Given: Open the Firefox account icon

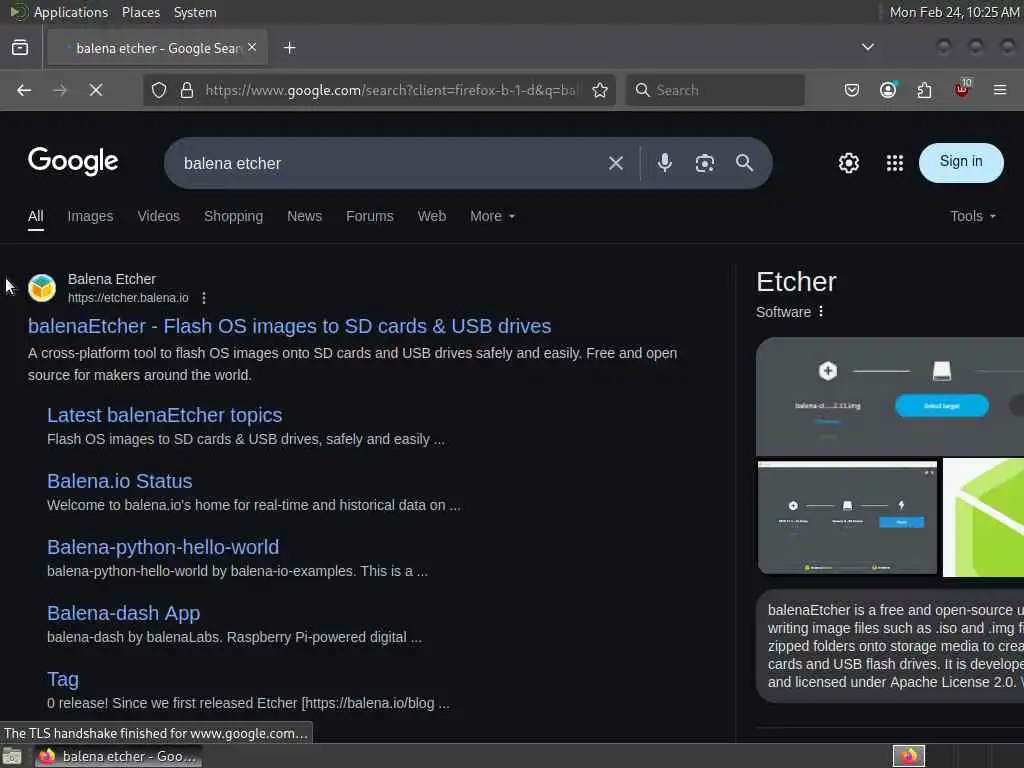Looking at the screenshot, I should pos(888,90).
